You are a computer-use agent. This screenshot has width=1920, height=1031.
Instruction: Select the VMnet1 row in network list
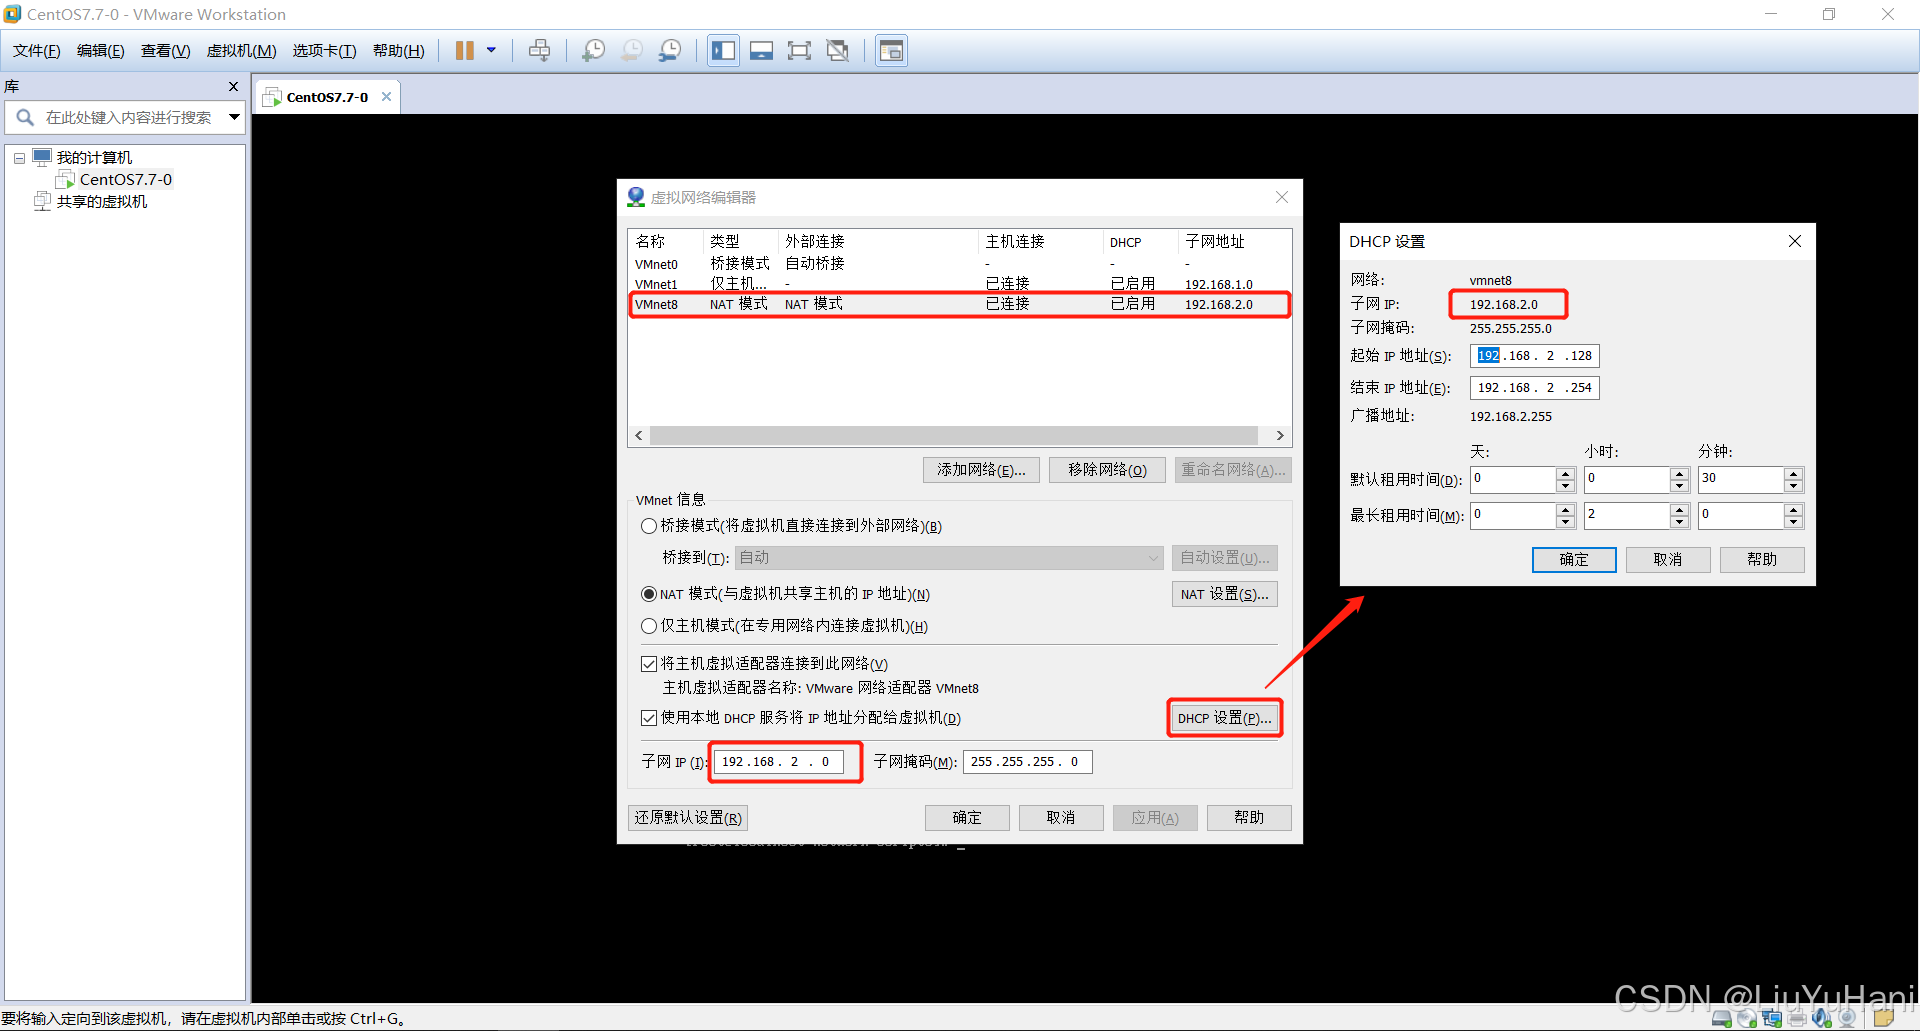coord(960,284)
